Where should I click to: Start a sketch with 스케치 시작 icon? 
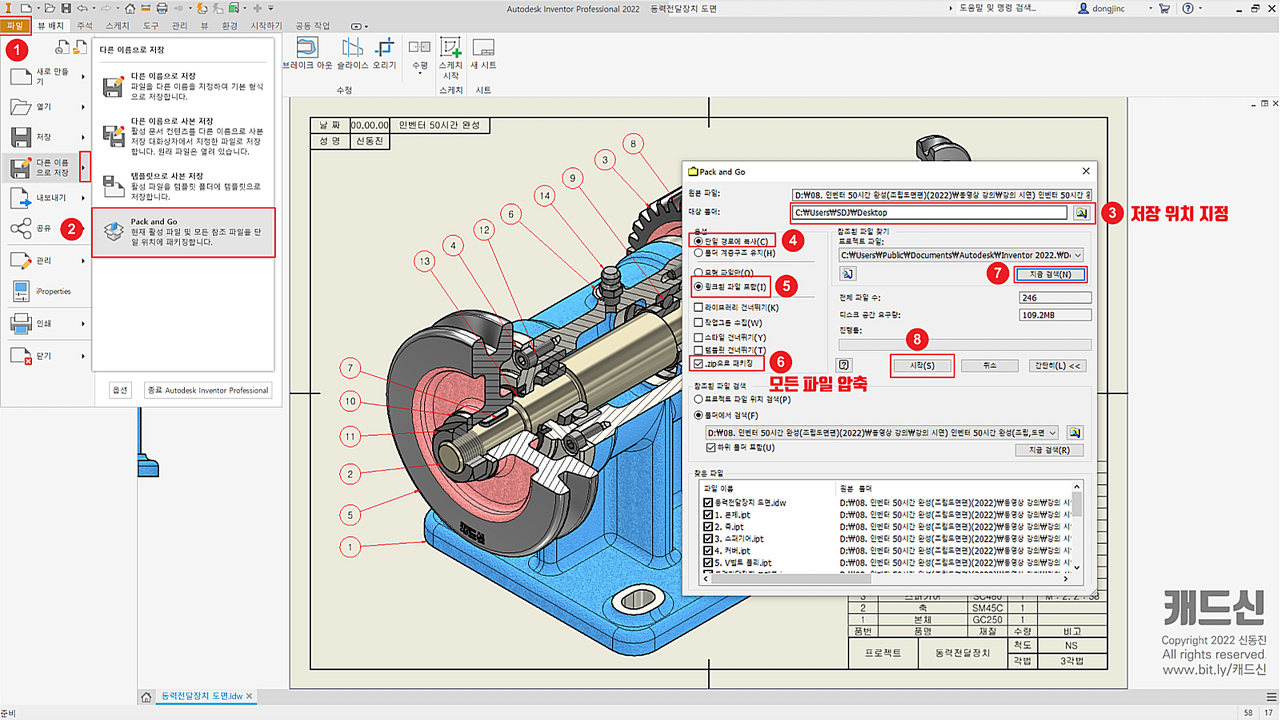pos(450,49)
